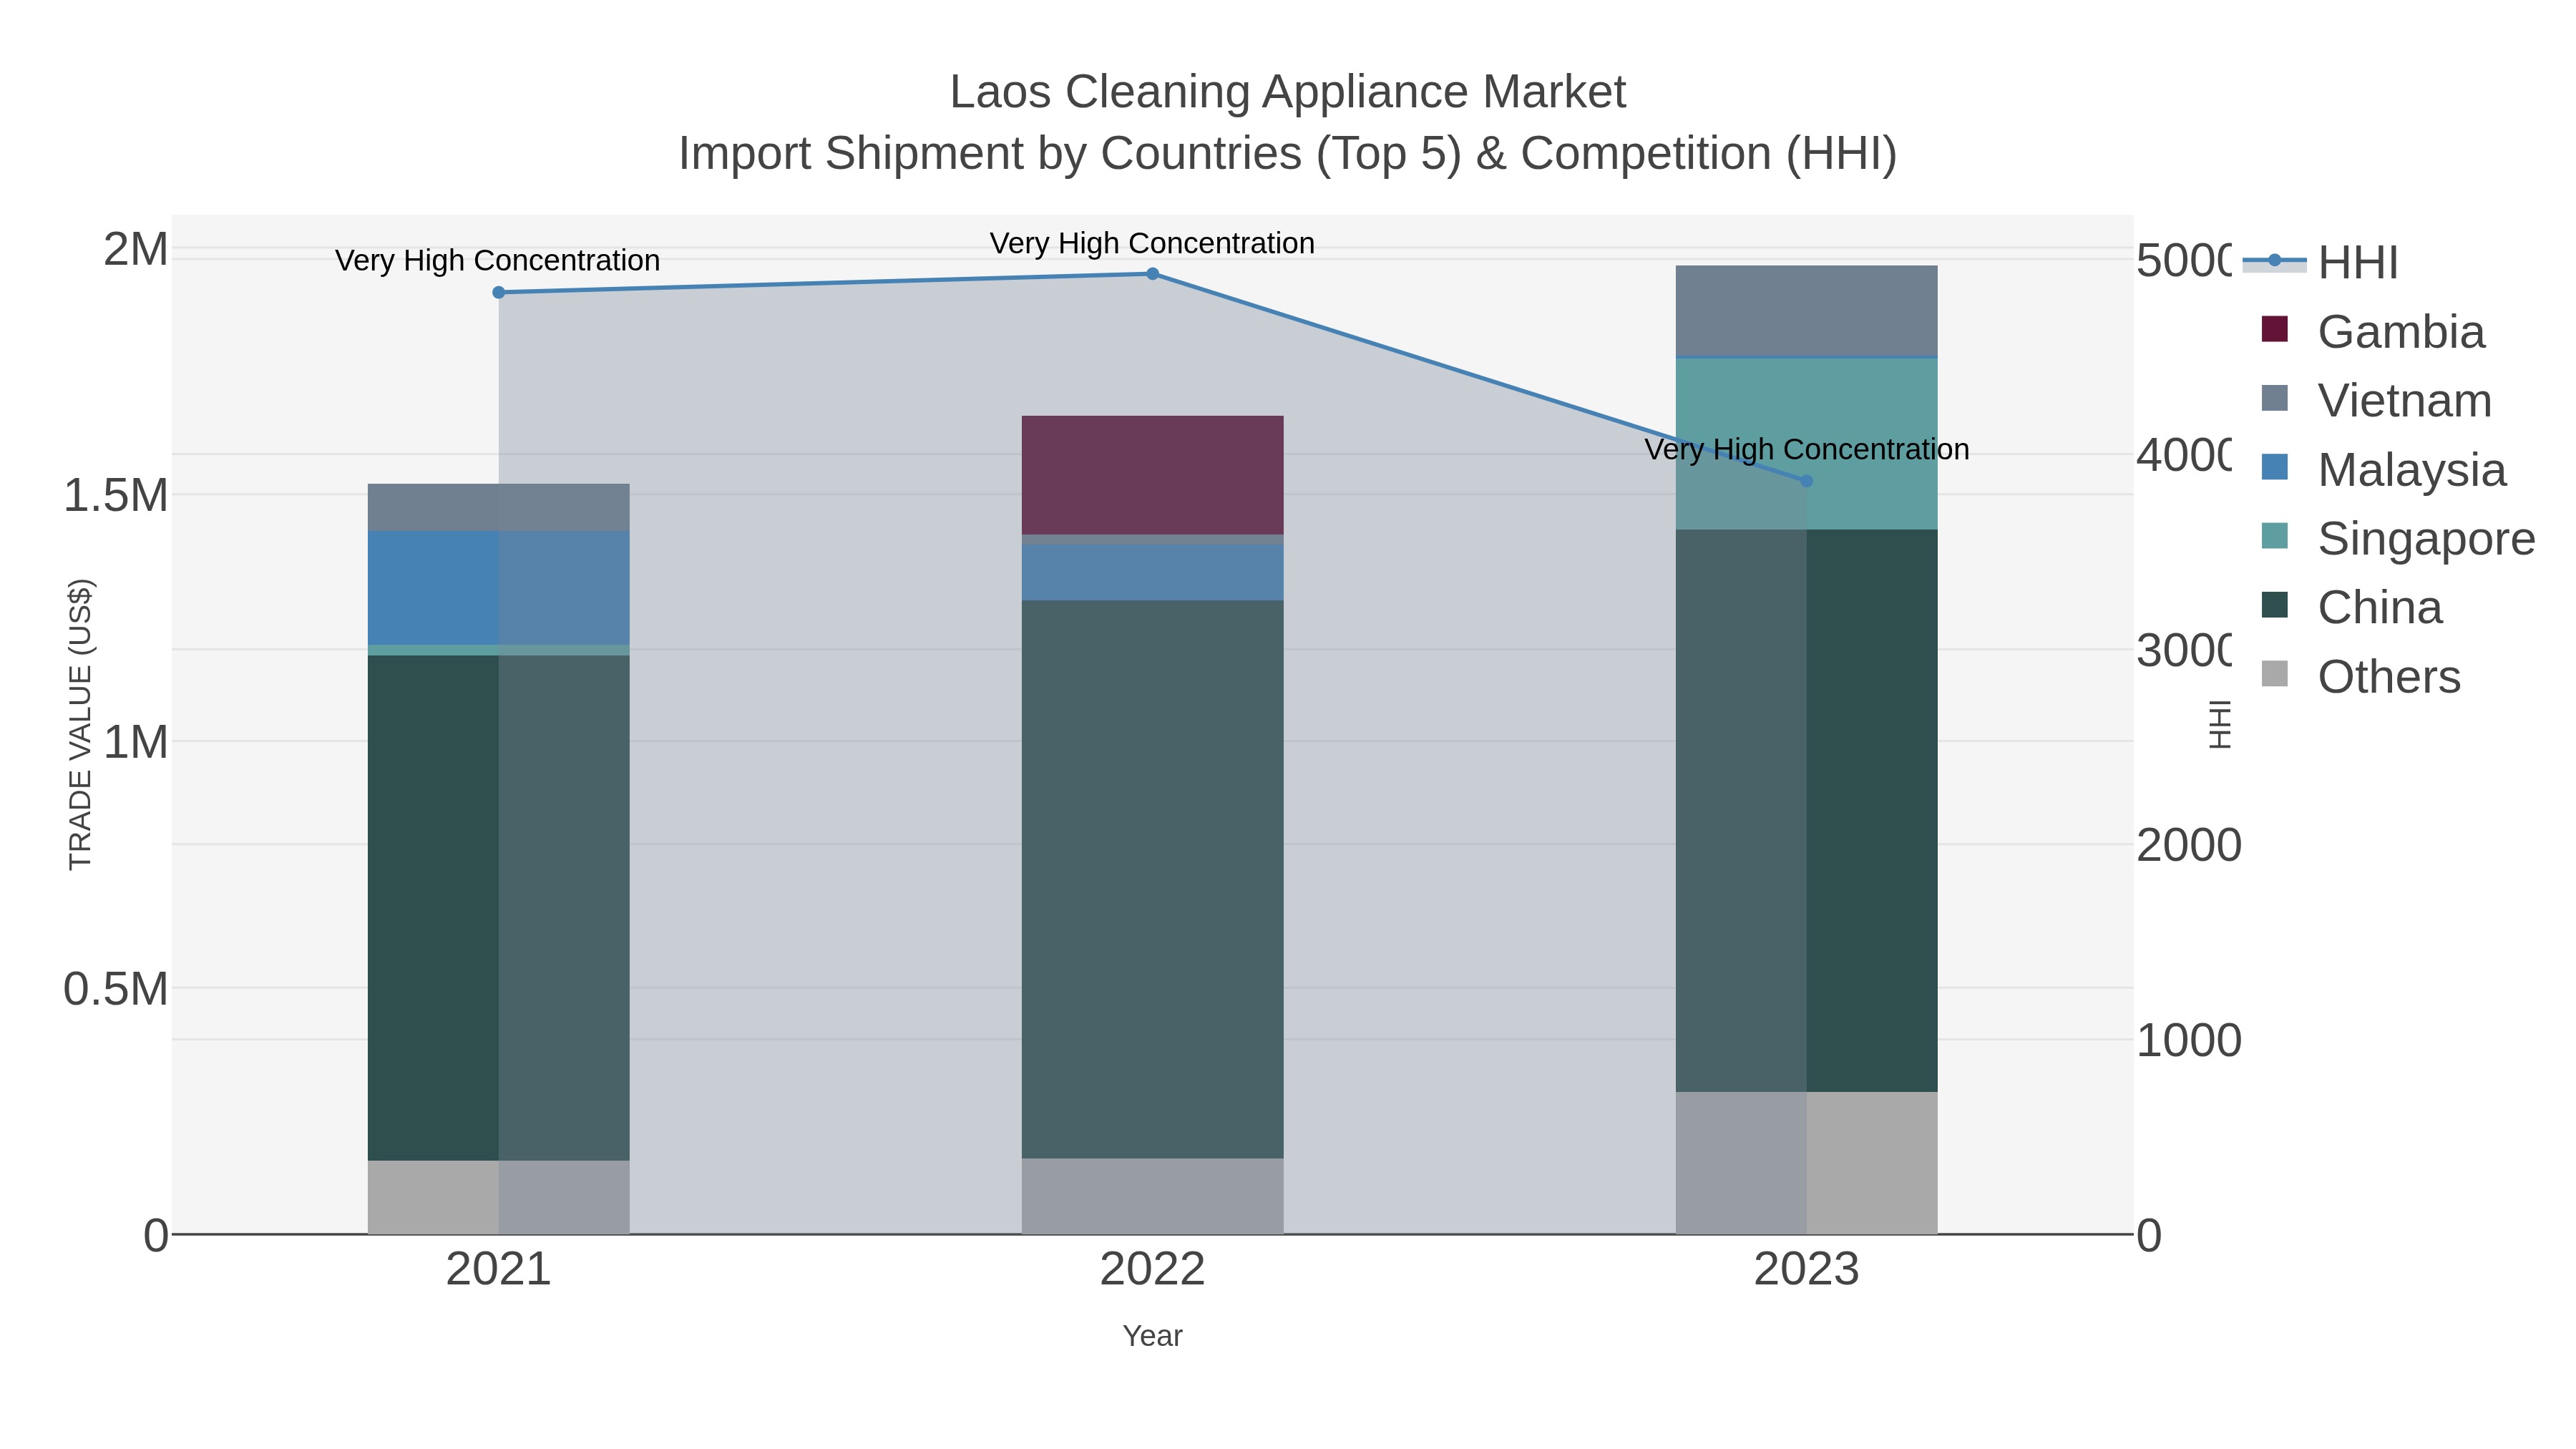The width and height of the screenshot is (2576, 1449).
Task: Click the Others legend color swatch
Action: click(2275, 674)
